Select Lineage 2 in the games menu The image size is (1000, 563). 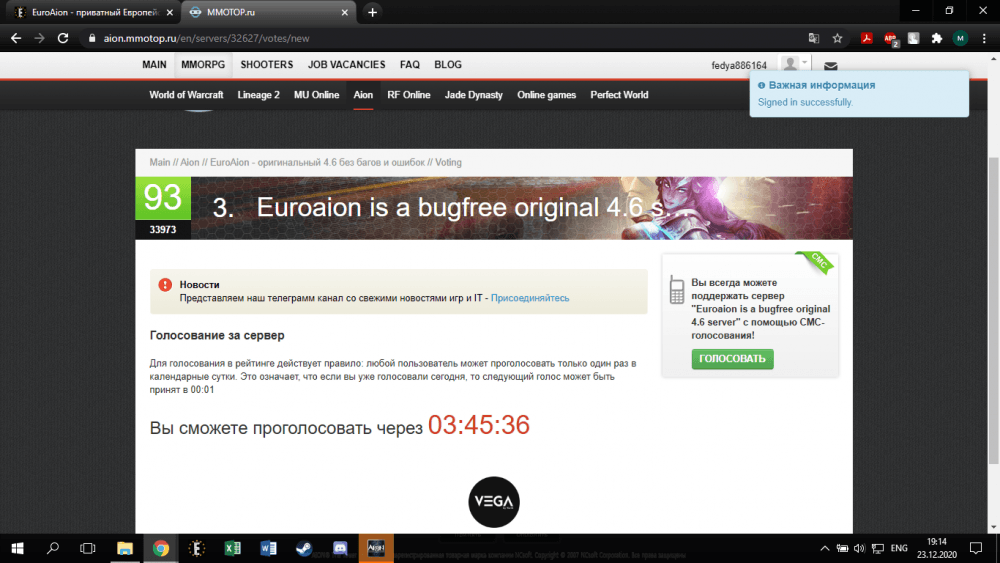pos(258,95)
